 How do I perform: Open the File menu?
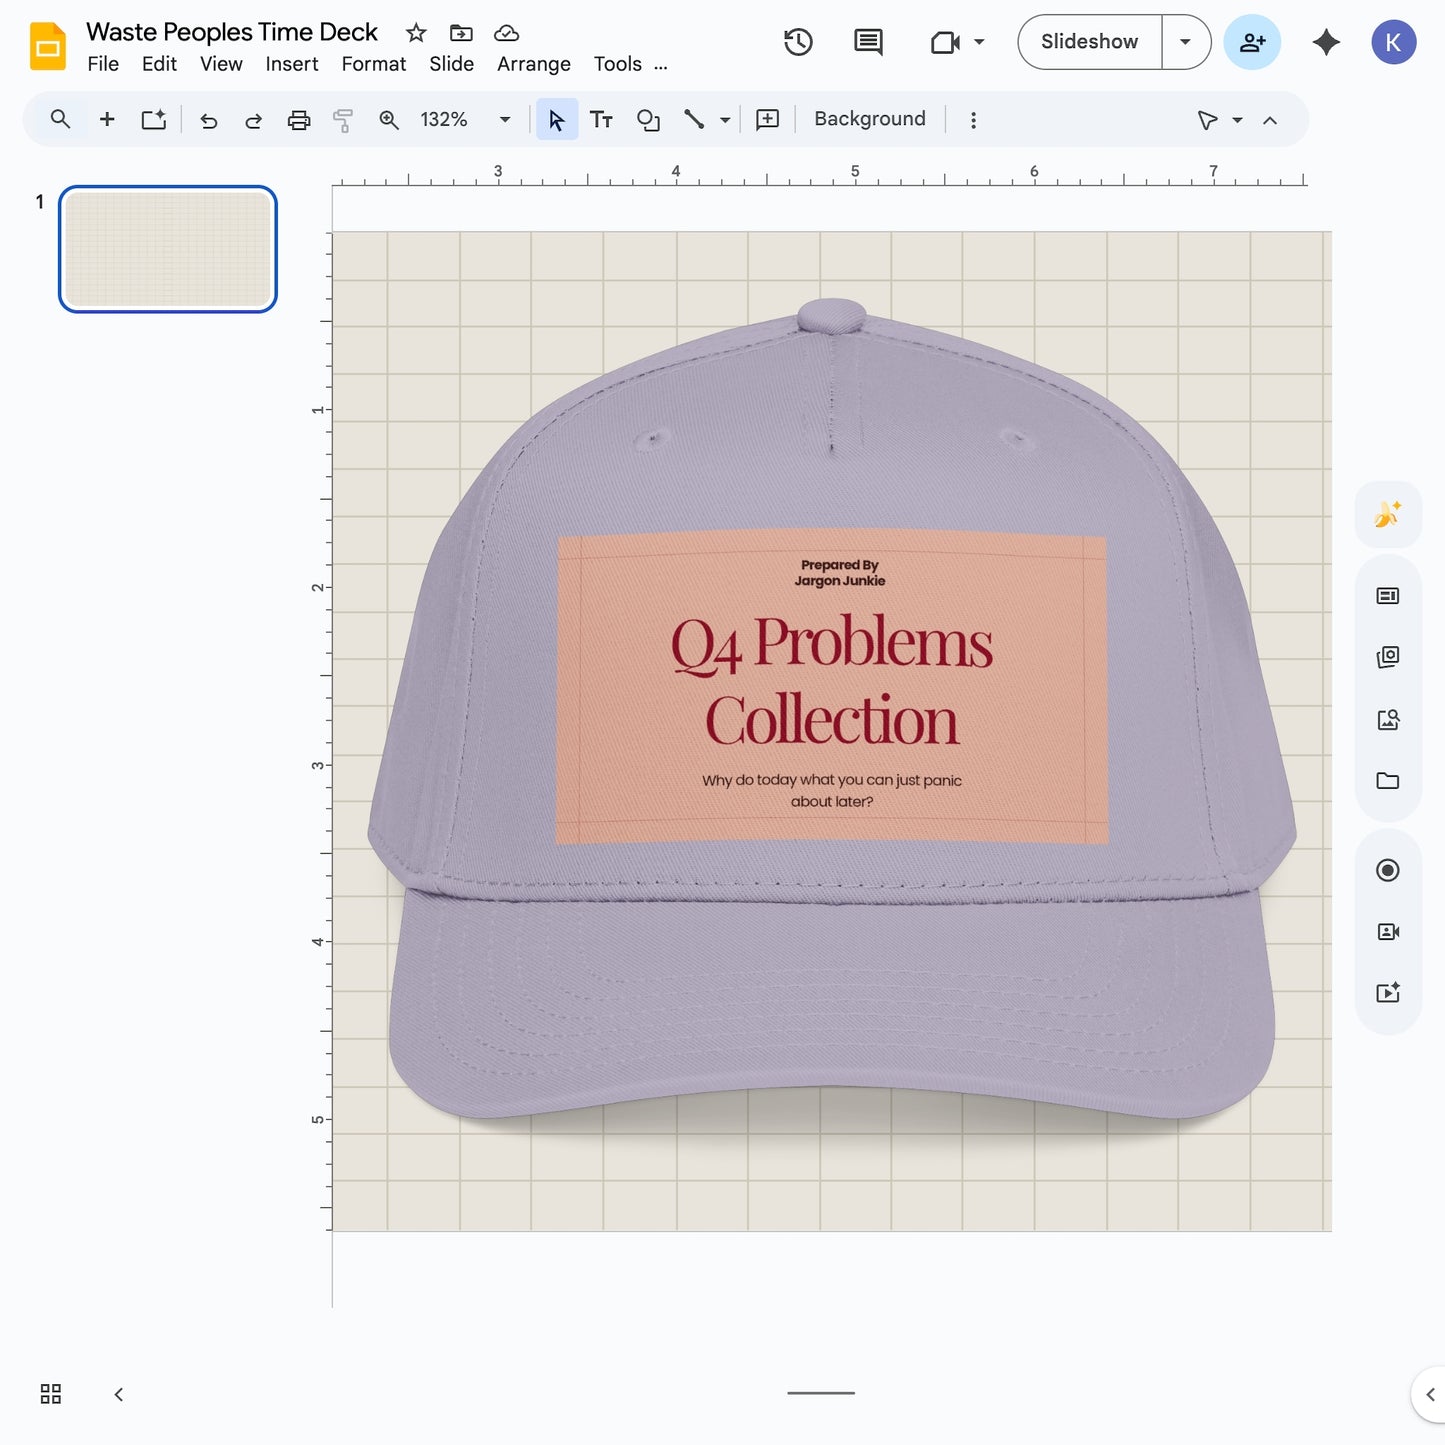(x=103, y=64)
